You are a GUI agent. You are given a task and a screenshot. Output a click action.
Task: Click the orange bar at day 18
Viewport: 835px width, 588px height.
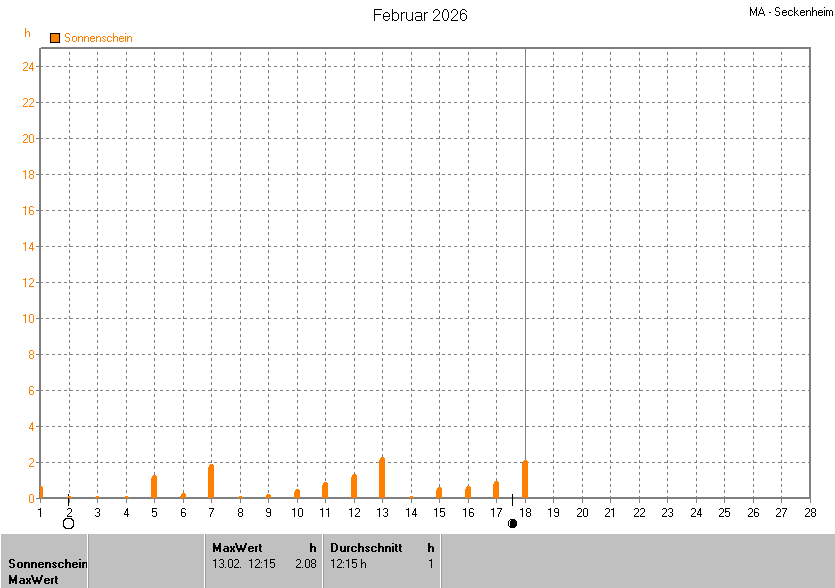(x=524, y=479)
